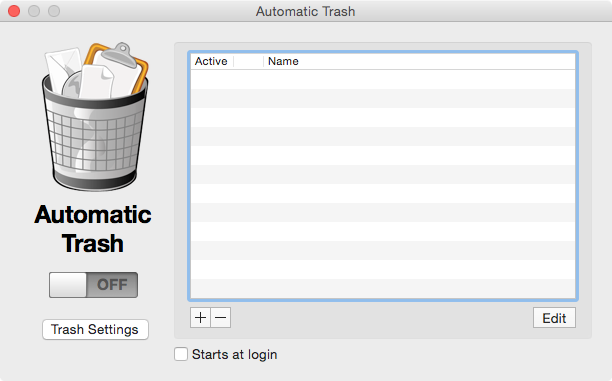Viewport: 612px width, 381px height.
Task: Enable the Starts at login checkbox
Action: [x=181, y=354]
